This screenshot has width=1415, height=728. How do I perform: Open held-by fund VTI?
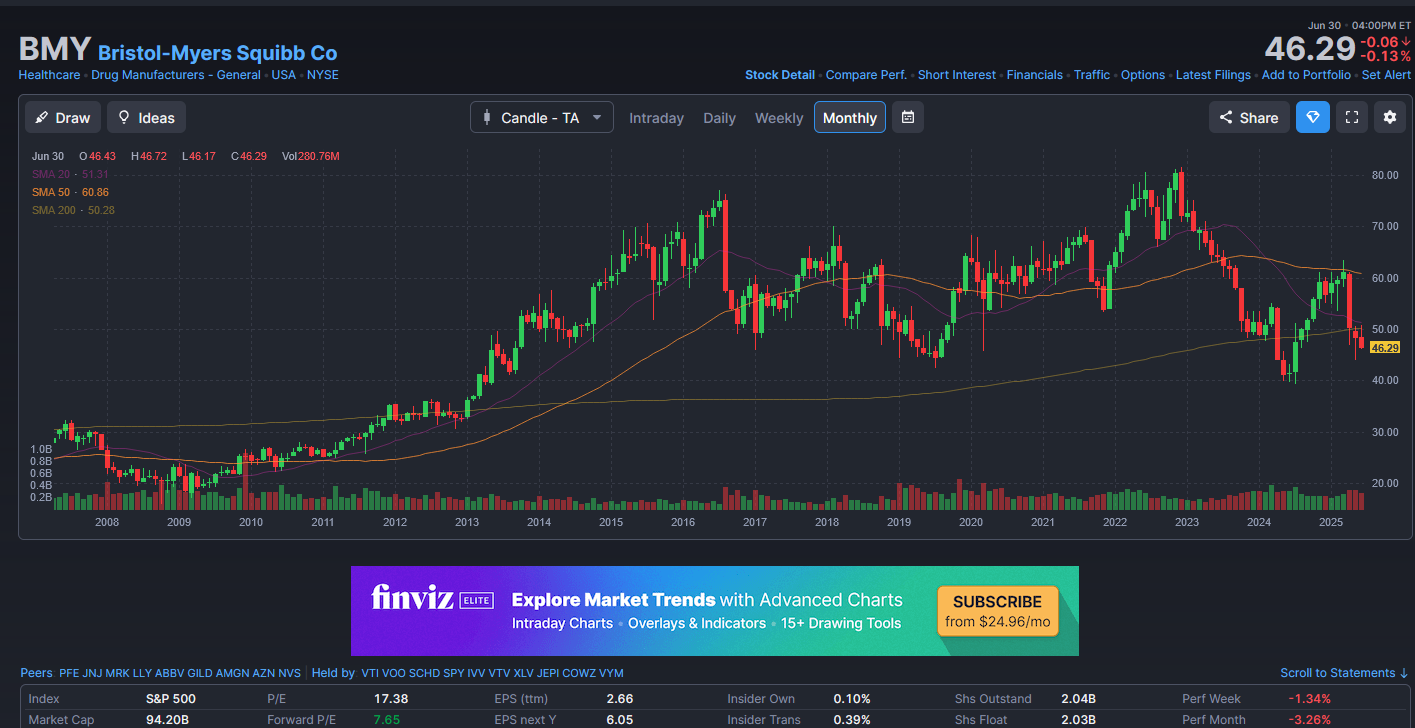[x=370, y=673]
